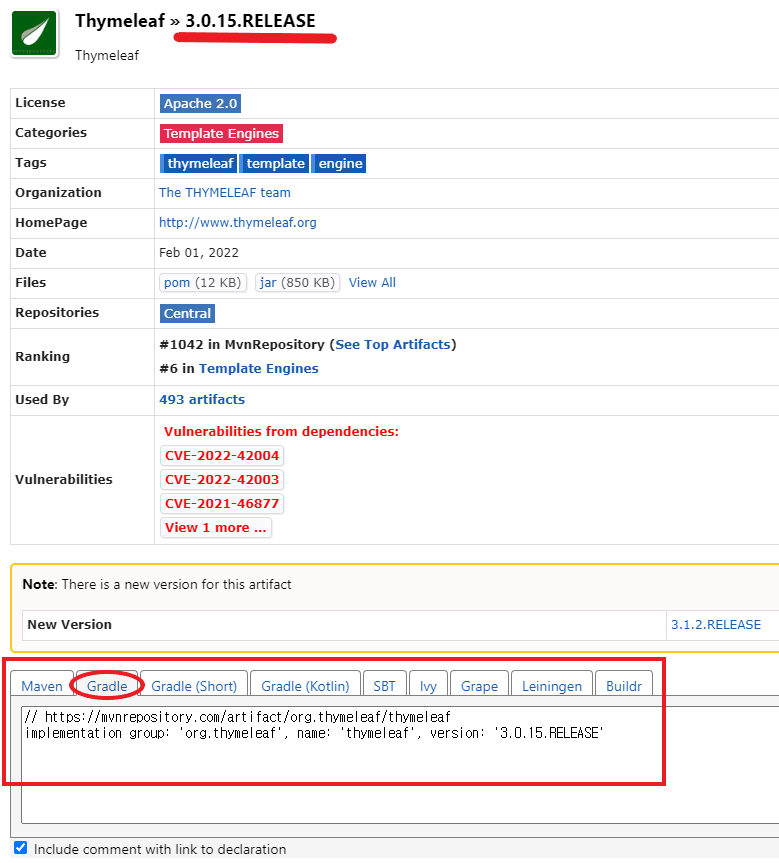Download the jar (850 KB) file
The width and height of the screenshot is (779, 863).
(x=297, y=282)
